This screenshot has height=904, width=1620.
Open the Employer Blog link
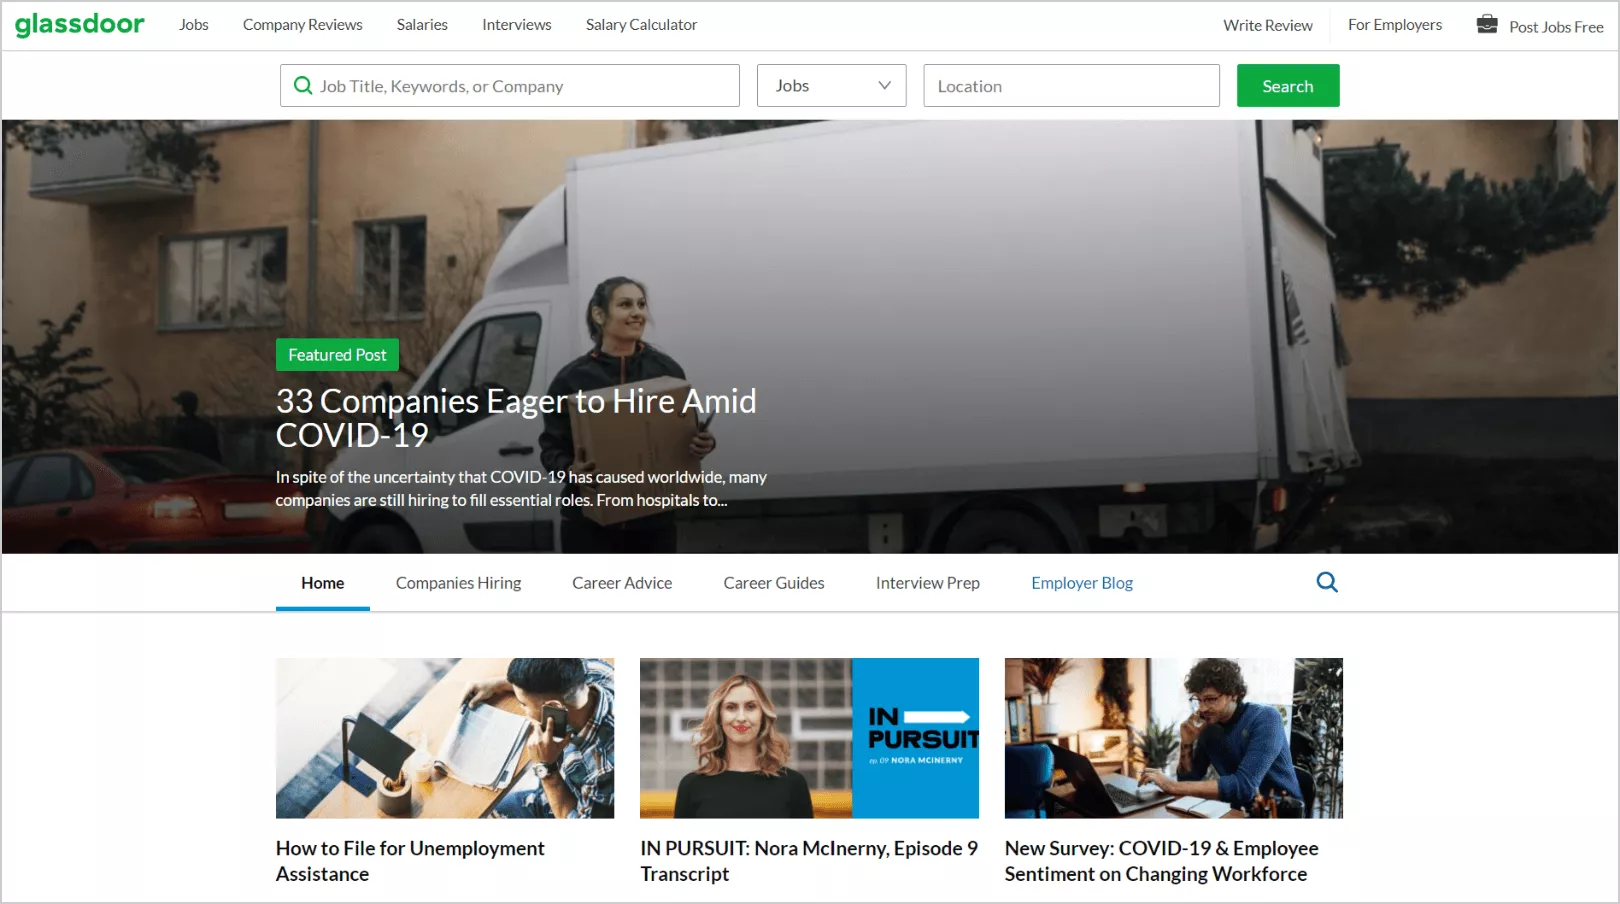(x=1082, y=583)
